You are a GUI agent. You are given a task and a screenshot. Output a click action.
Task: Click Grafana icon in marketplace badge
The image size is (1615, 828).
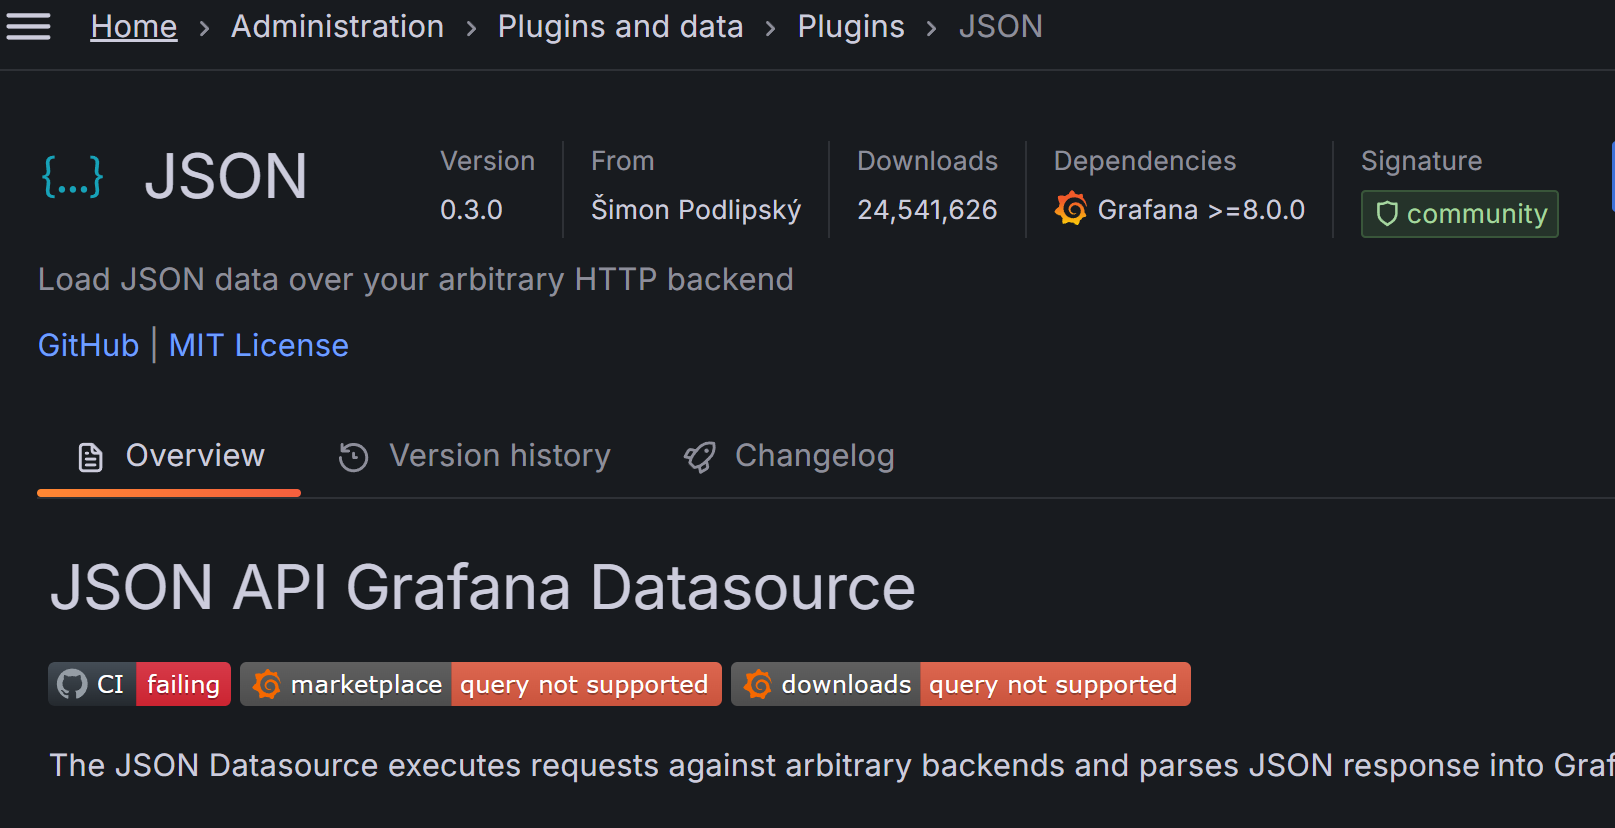(x=267, y=684)
